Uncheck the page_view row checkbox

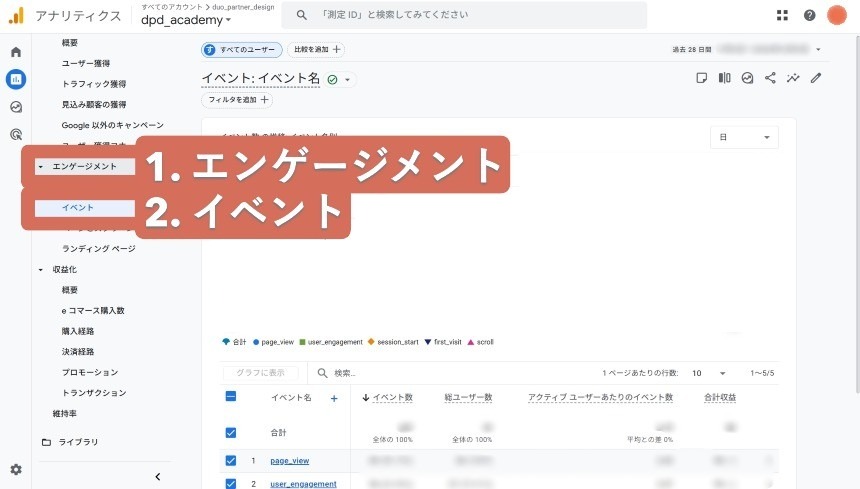pos(231,461)
